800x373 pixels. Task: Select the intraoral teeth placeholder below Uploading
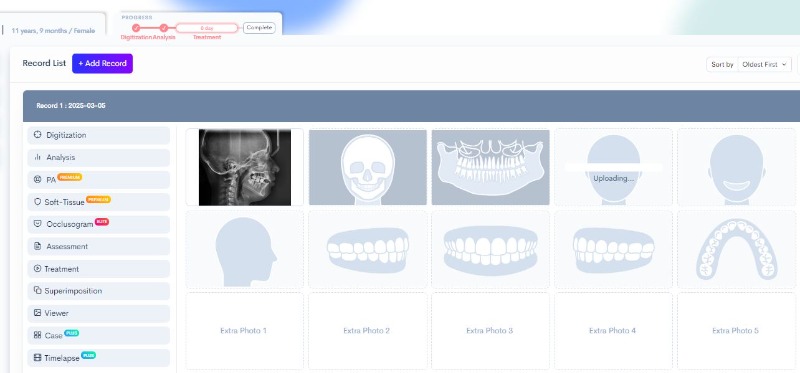tap(613, 250)
